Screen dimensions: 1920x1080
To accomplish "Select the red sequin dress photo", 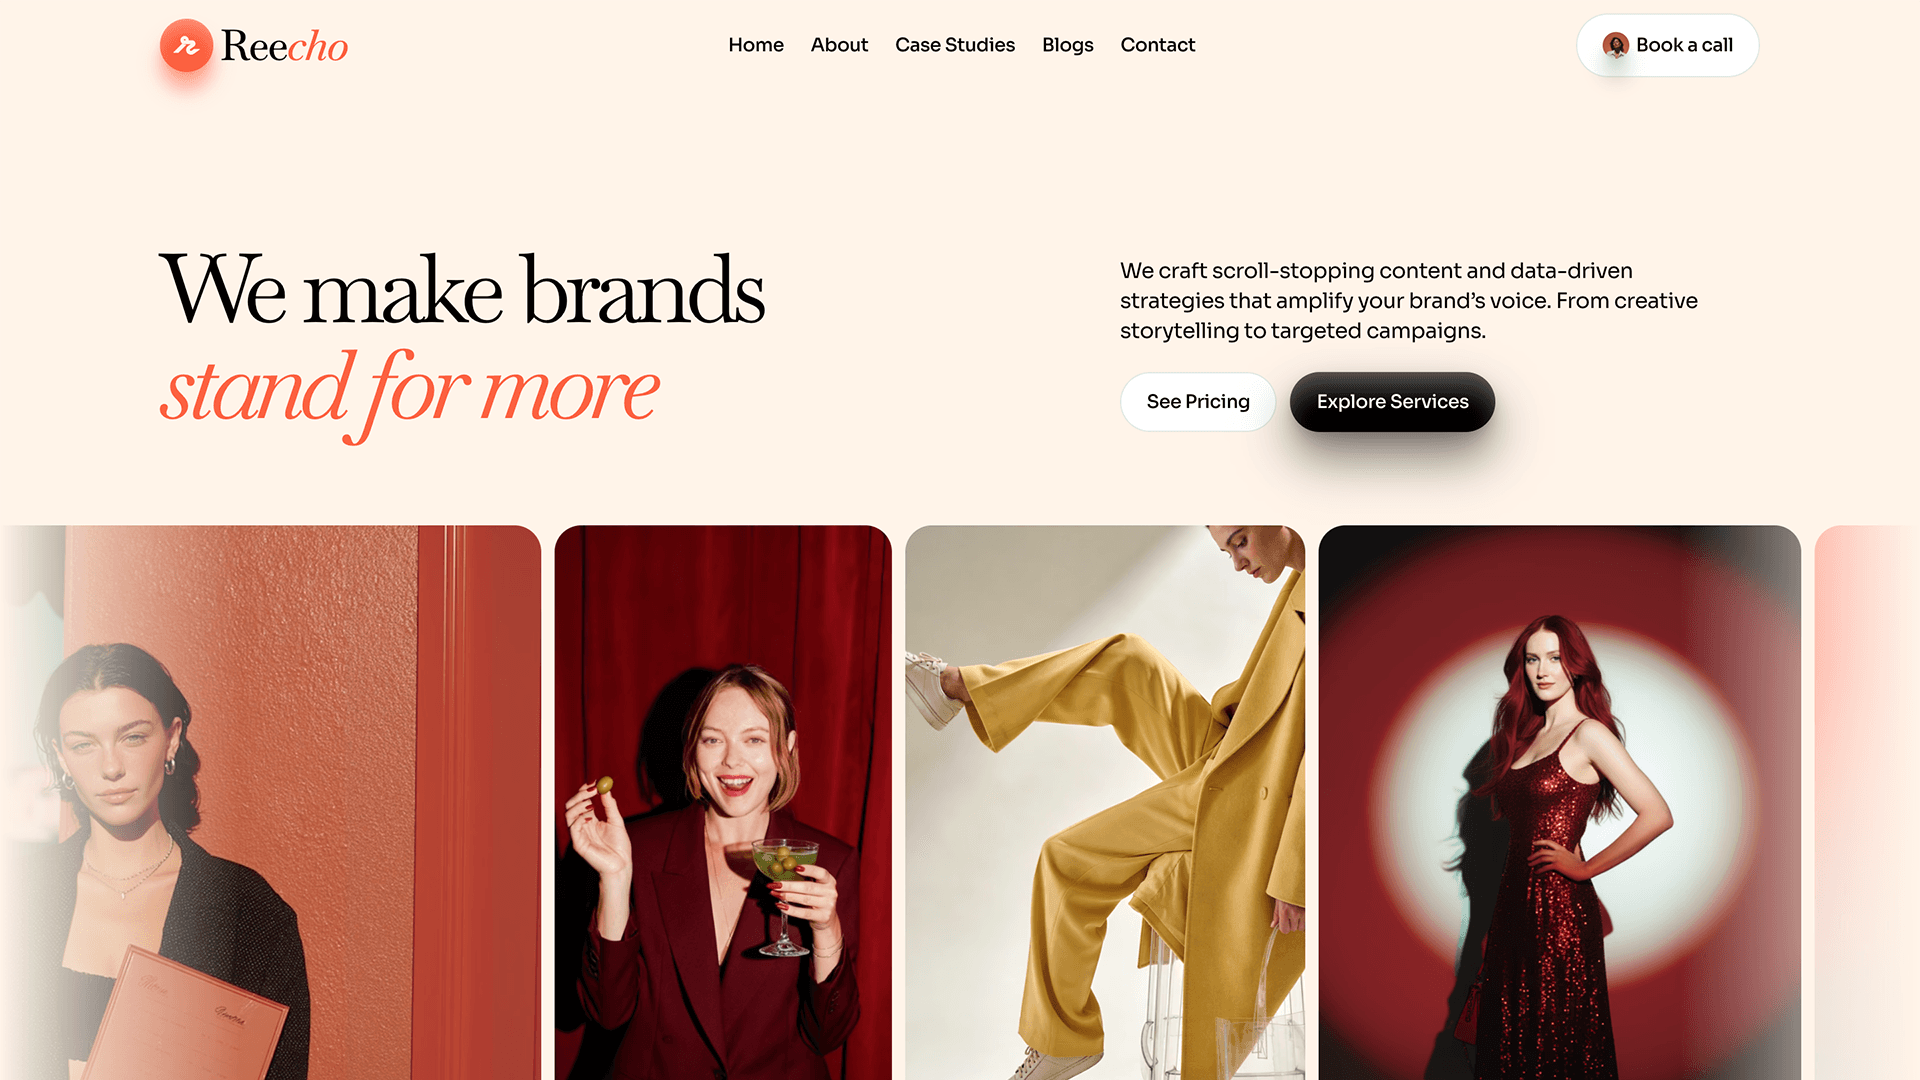I will point(1559,802).
